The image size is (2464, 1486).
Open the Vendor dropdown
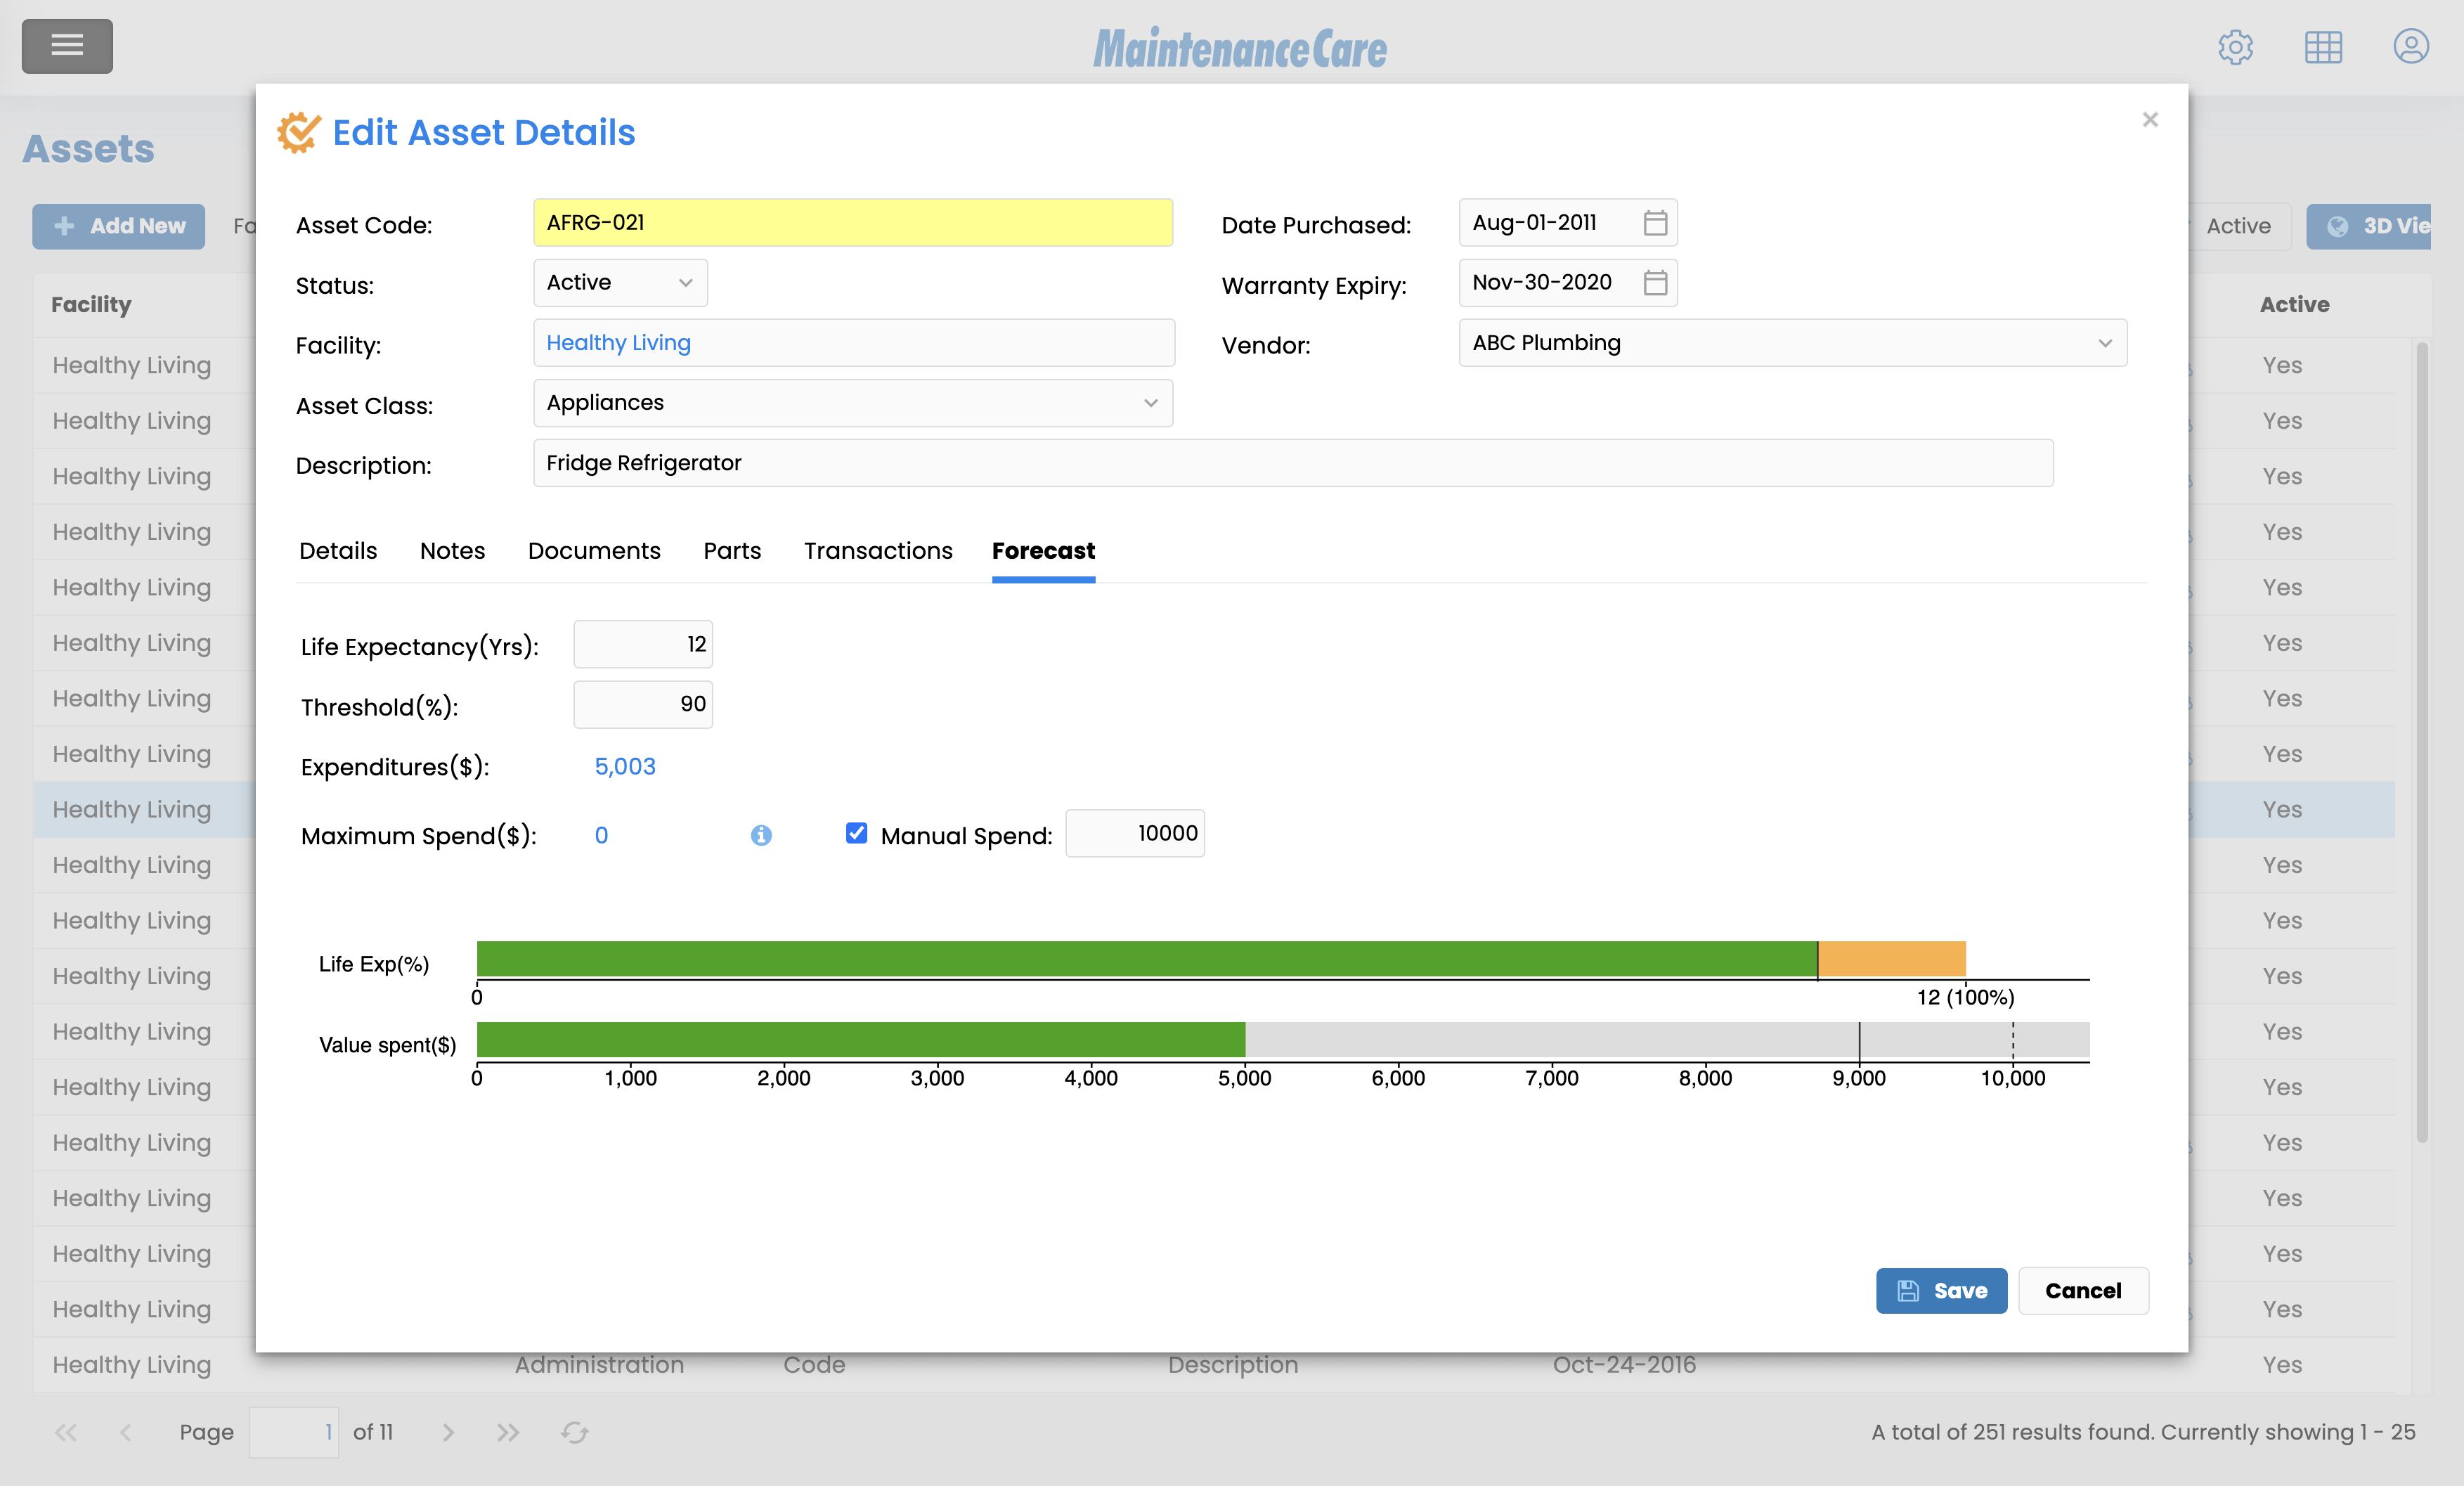tap(1791, 343)
